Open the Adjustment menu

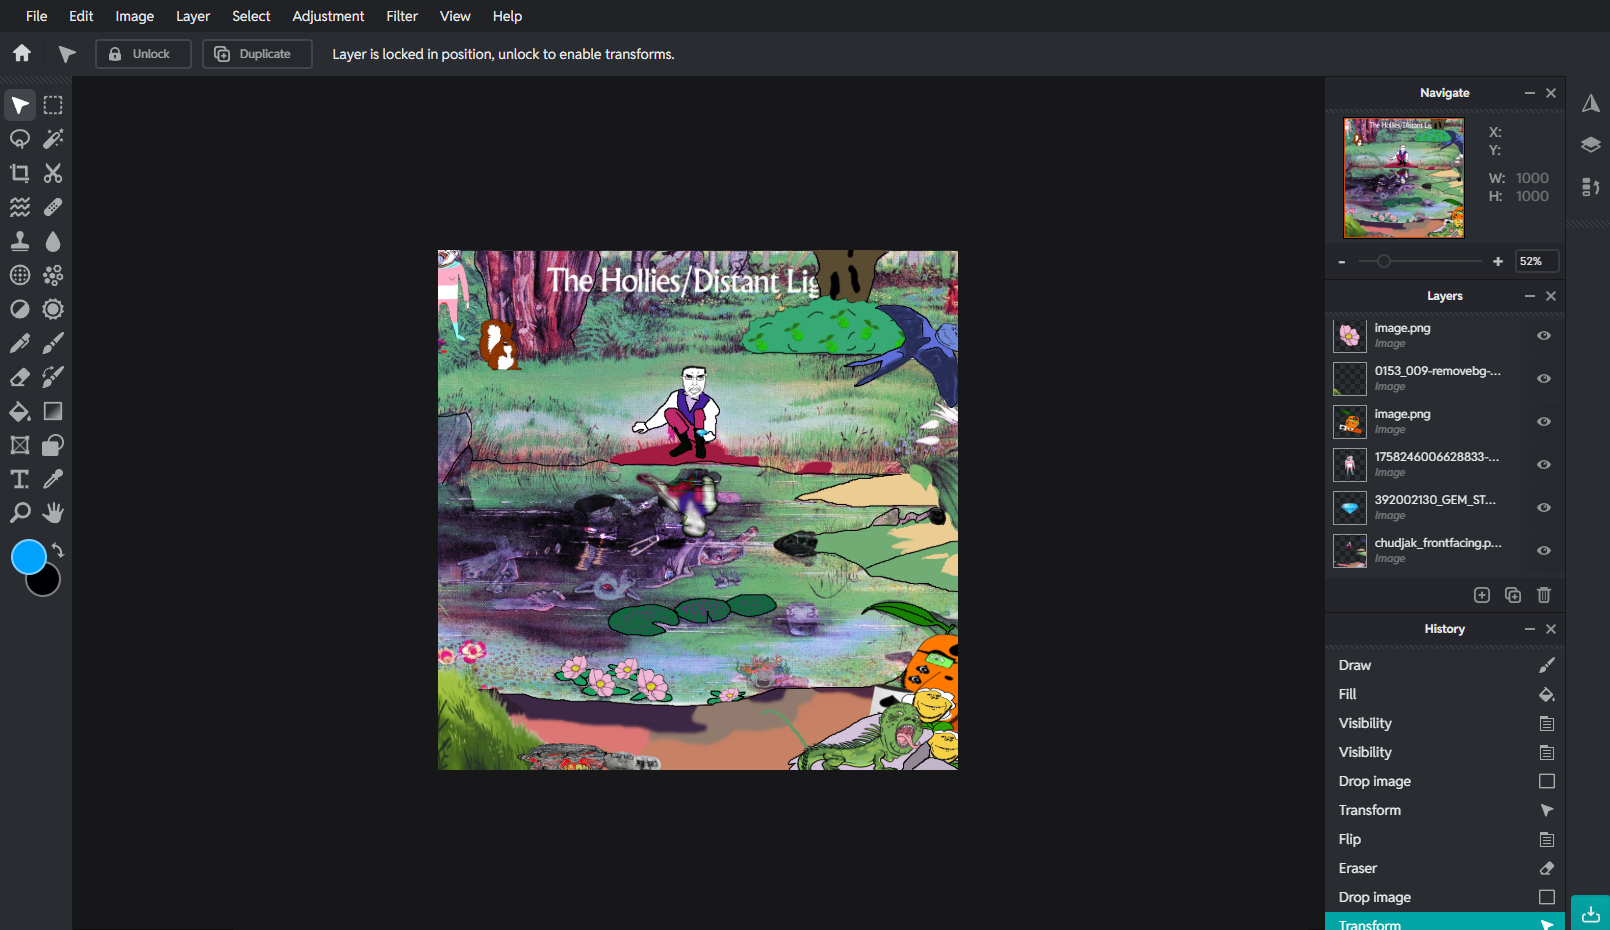[x=328, y=16]
